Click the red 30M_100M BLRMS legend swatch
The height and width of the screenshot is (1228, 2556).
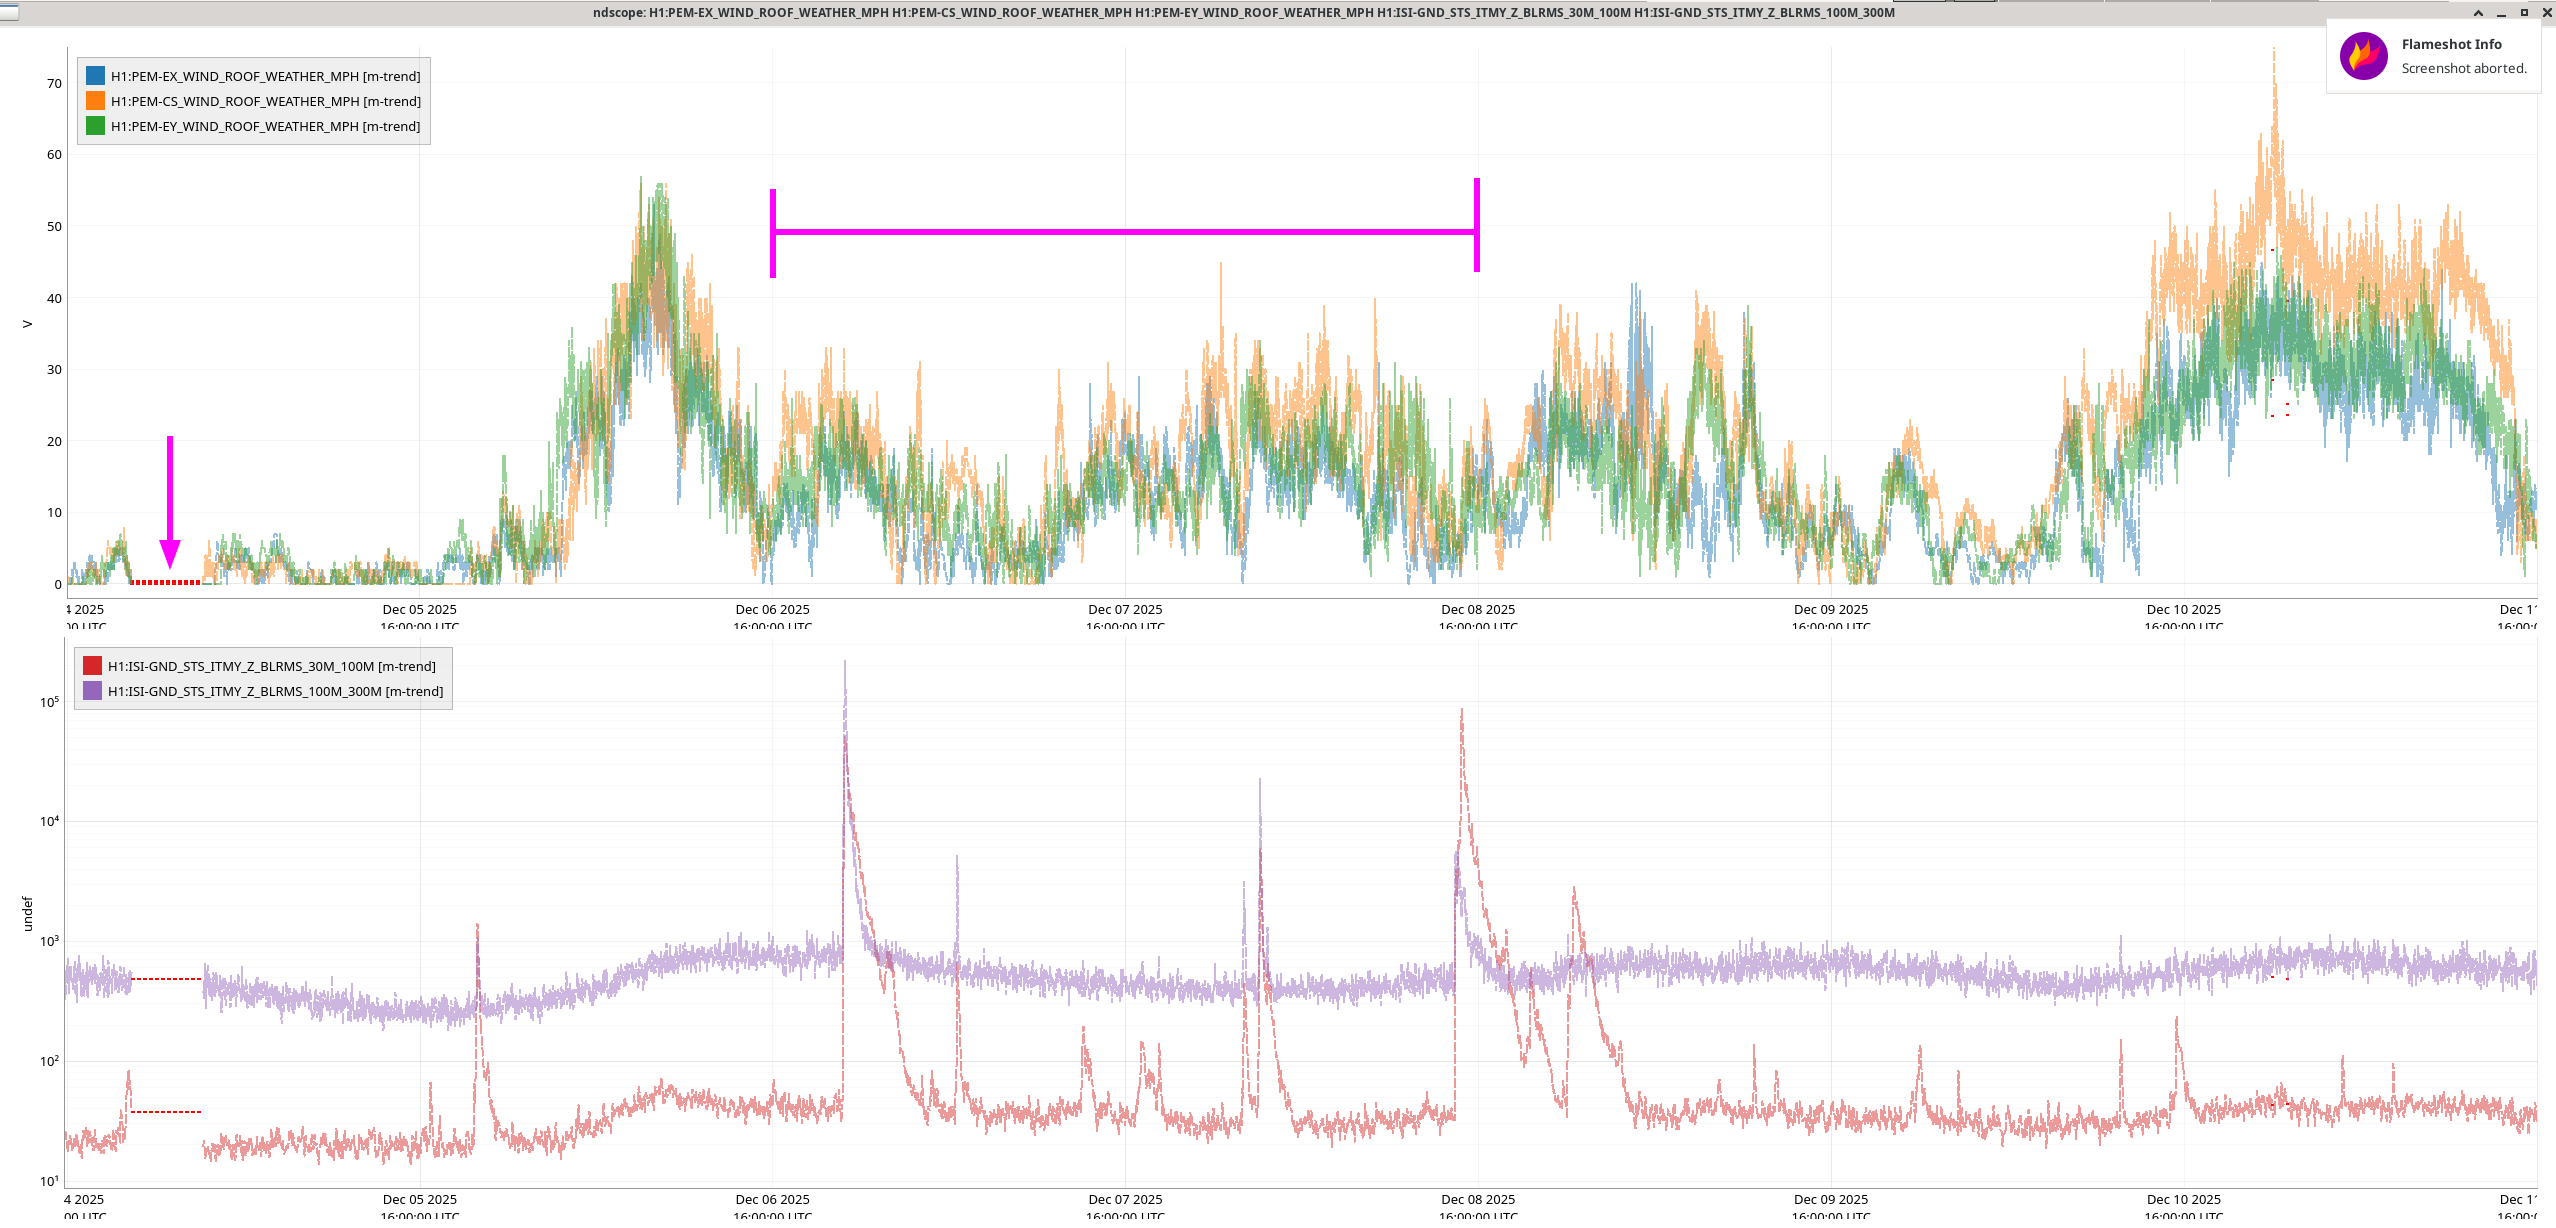(92, 666)
